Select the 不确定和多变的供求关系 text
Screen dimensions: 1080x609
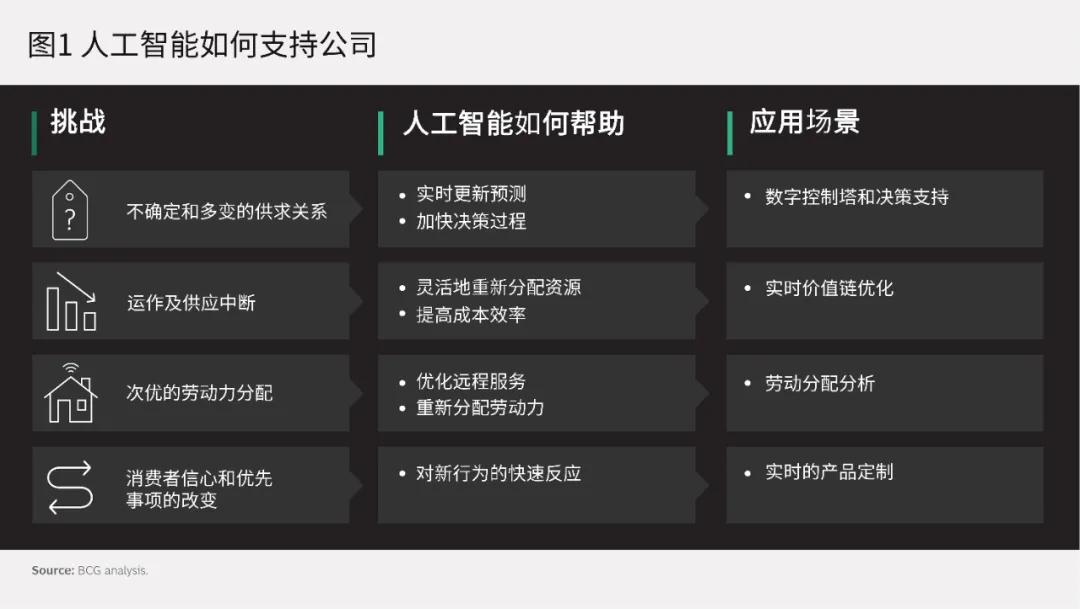[226, 212]
